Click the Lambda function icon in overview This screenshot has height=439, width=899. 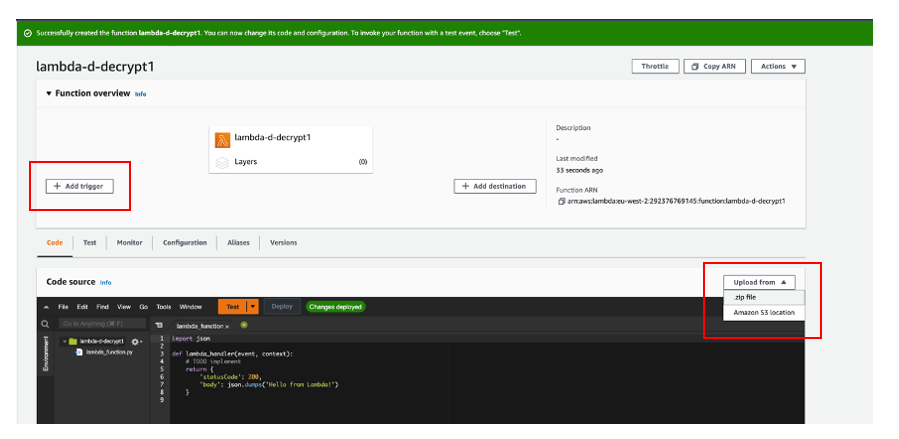coord(222,139)
